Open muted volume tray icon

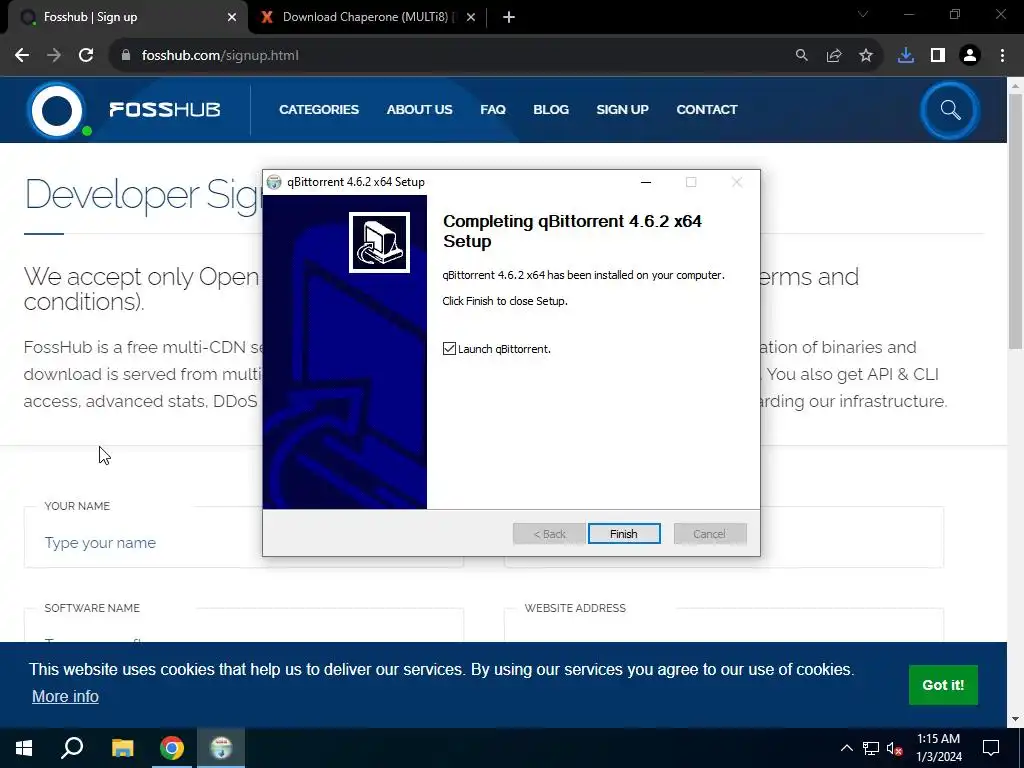895,748
